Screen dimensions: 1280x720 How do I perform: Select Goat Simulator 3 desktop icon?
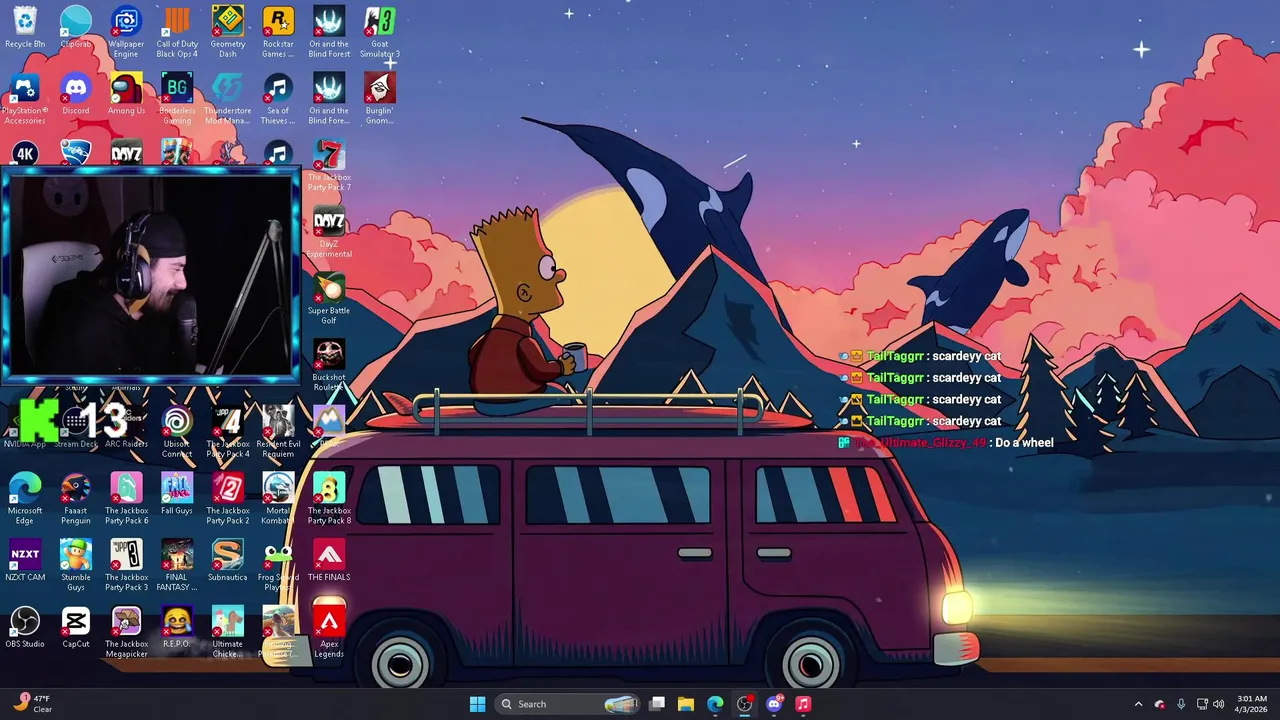click(x=379, y=32)
